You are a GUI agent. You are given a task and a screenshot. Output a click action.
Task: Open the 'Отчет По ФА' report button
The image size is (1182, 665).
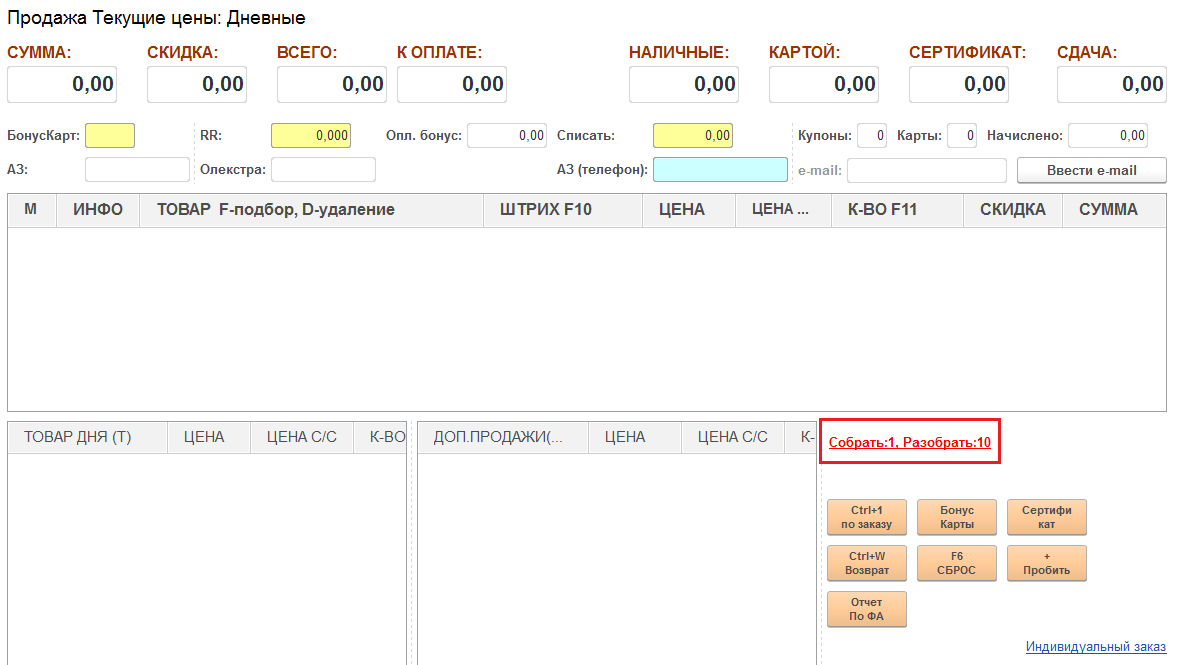click(x=866, y=609)
